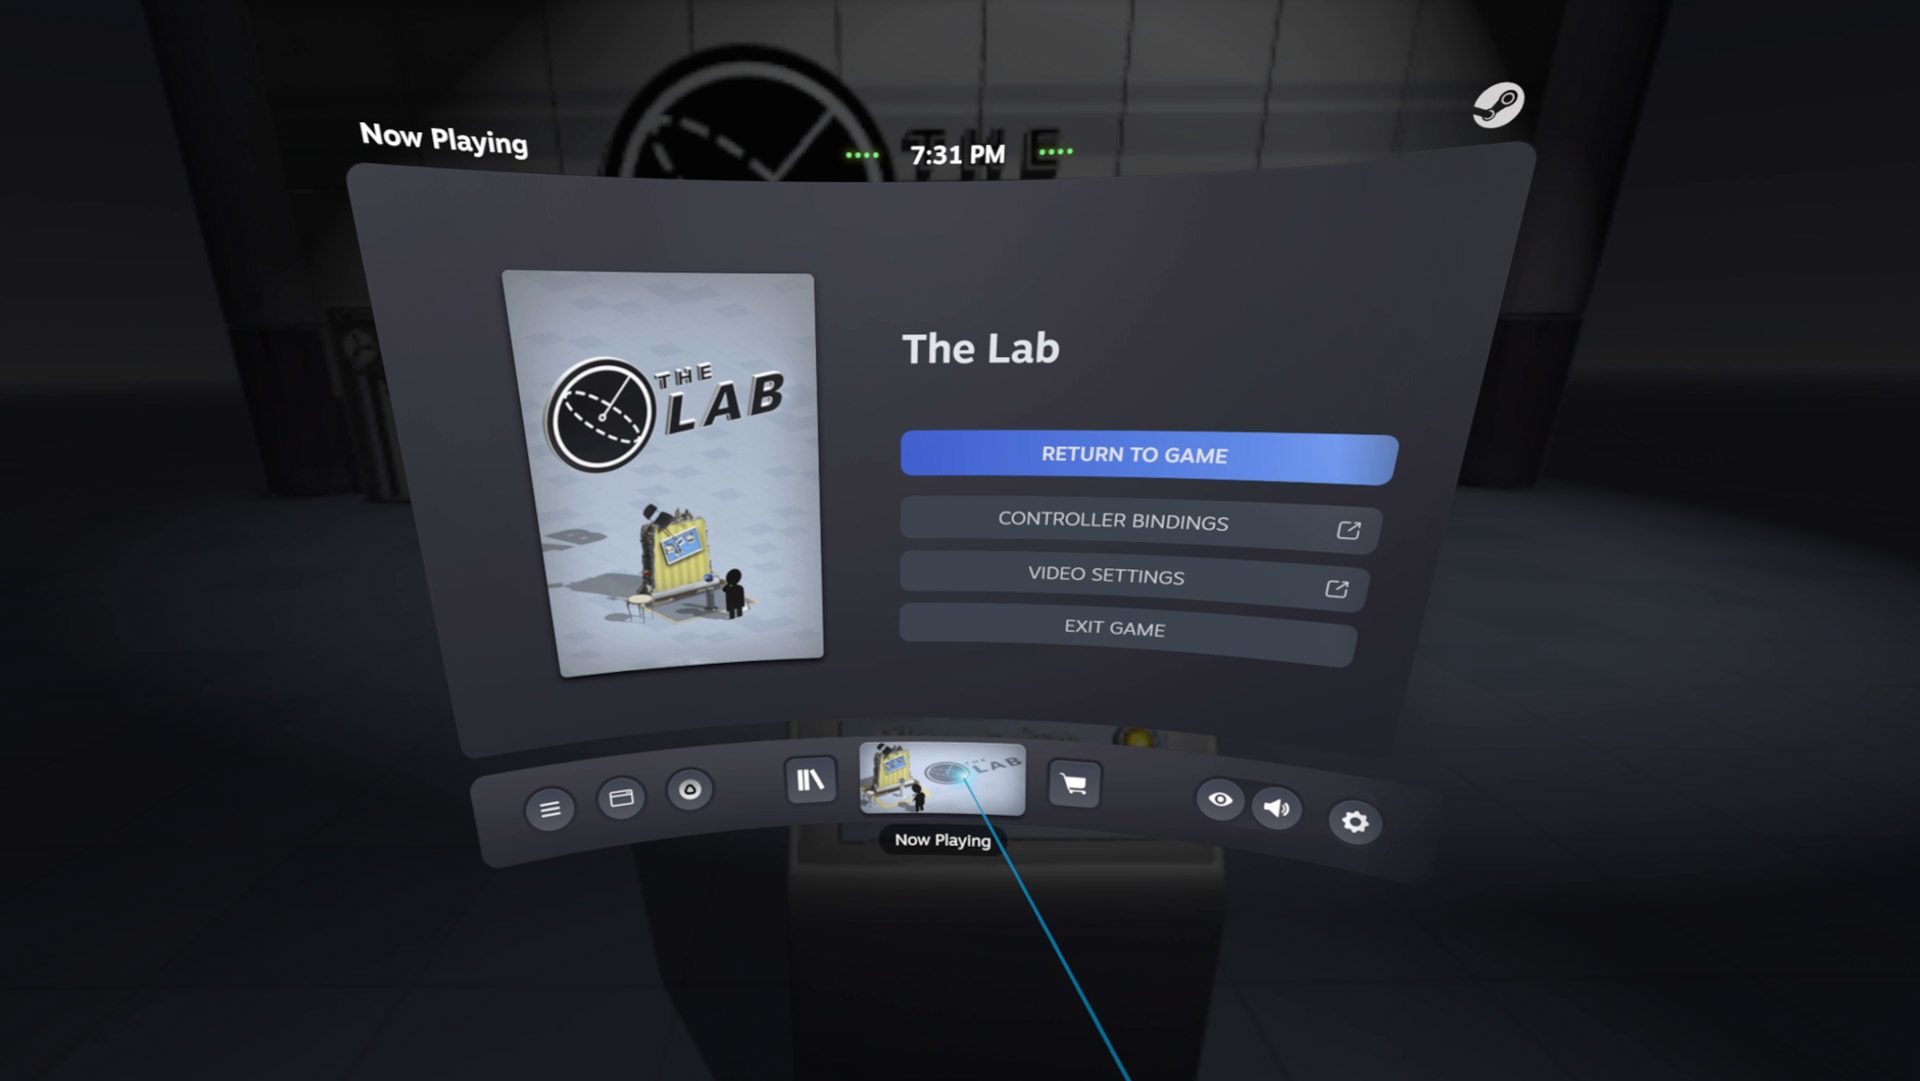
Task: Open Controller Bindings settings
Action: (1130, 521)
